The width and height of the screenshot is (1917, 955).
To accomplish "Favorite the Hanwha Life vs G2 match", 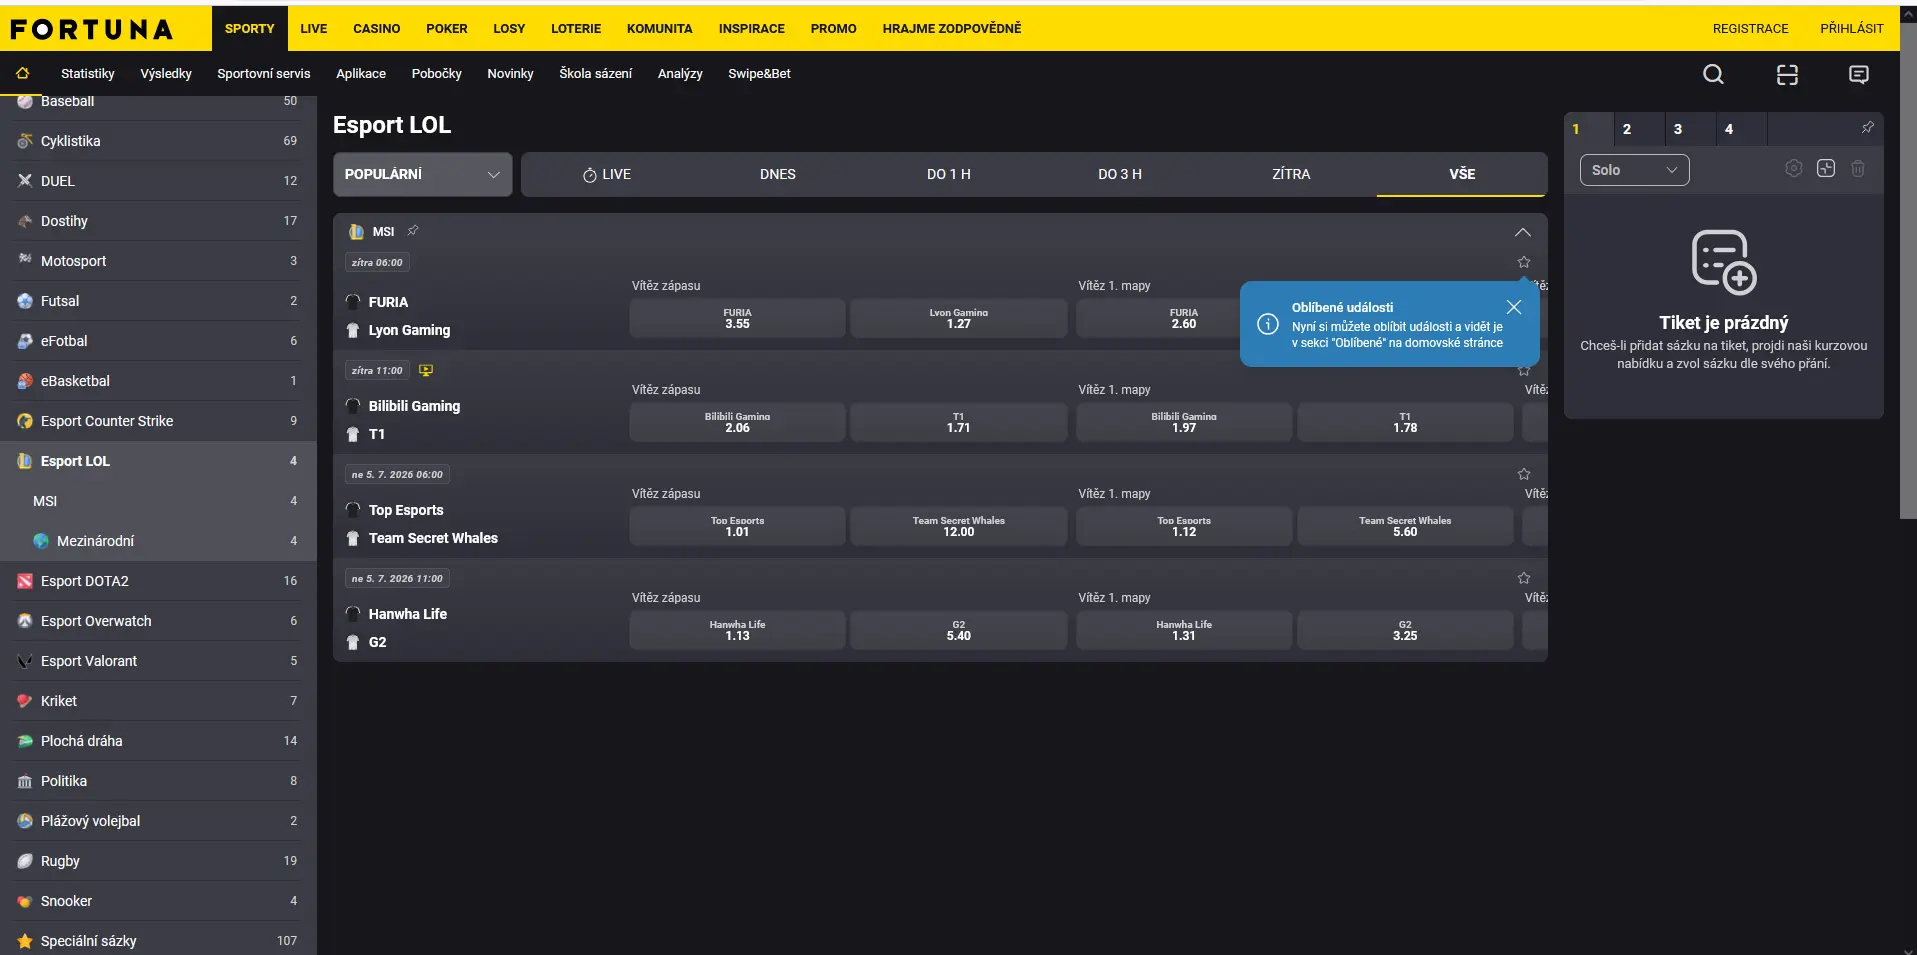I will pos(1524,578).
